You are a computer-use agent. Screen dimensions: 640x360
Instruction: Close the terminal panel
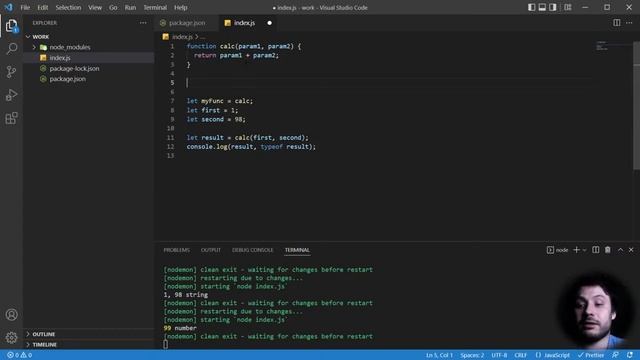[x=631, y=250]
